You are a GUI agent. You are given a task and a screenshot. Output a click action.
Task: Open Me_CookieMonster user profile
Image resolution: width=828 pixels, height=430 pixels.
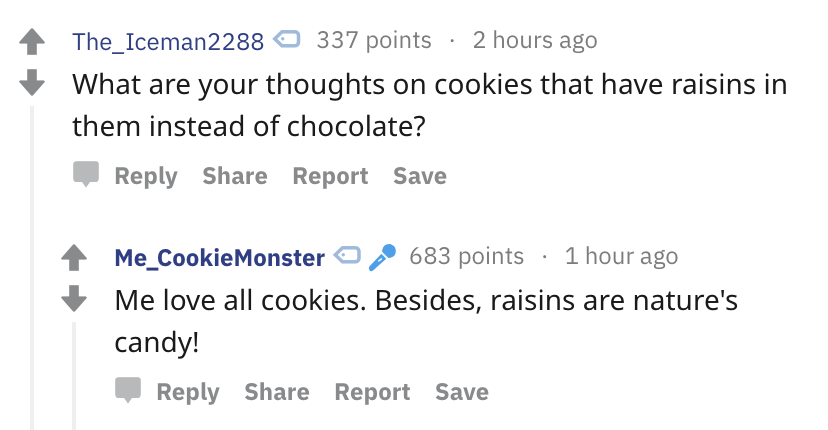tap(220, 257)
